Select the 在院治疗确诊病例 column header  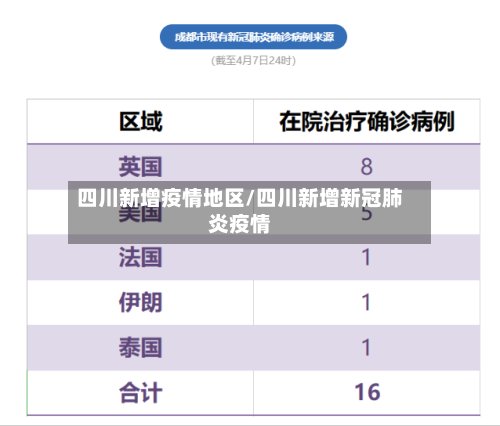[367, 121]
